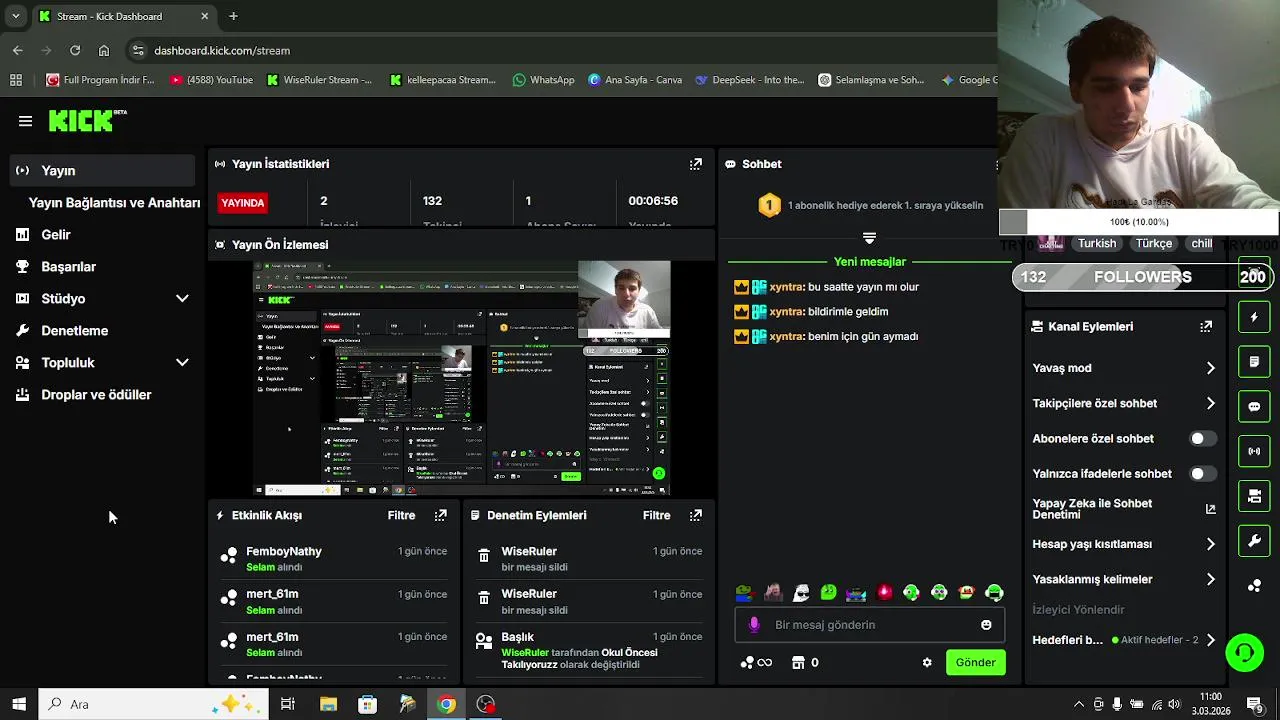
Task: Click the purple microphone icon in the message box
Action: [x=754, y=624]
